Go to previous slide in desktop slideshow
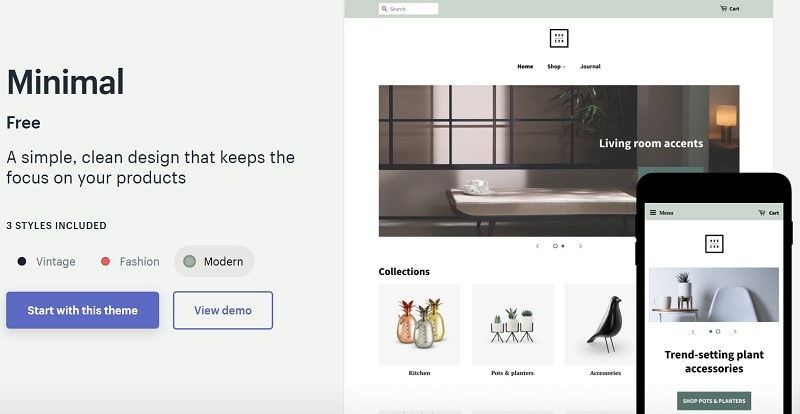Viewport: 800px width, 414px height. 537,246
